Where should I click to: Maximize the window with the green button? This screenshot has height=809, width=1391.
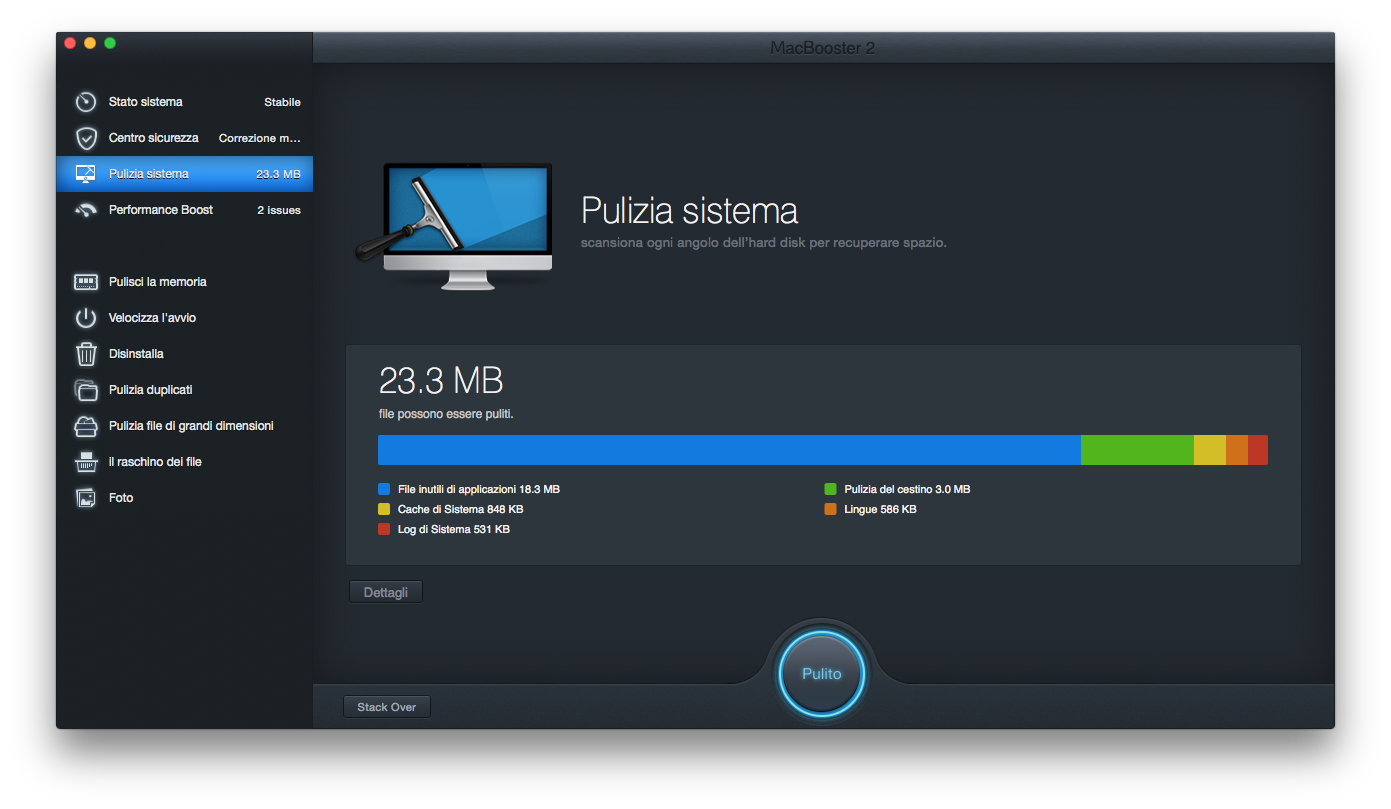(x=110, y=43)
